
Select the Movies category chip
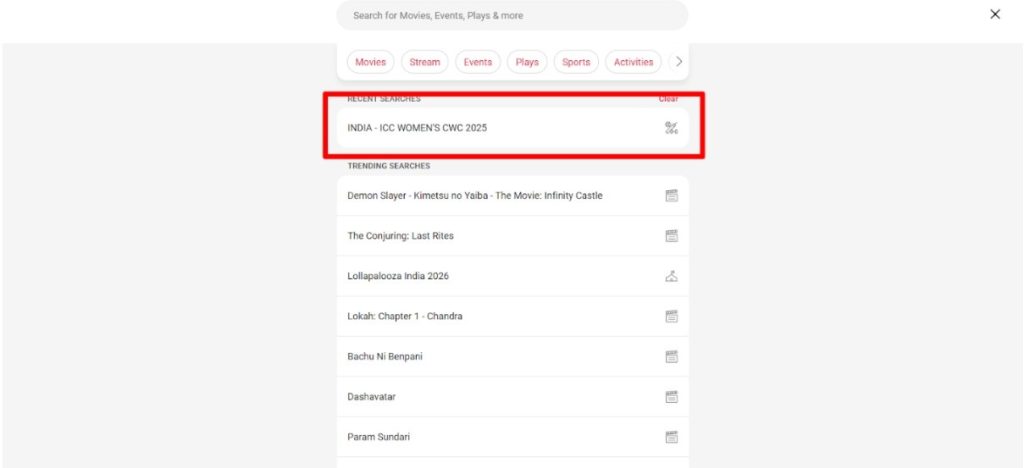tap(370, 62)
